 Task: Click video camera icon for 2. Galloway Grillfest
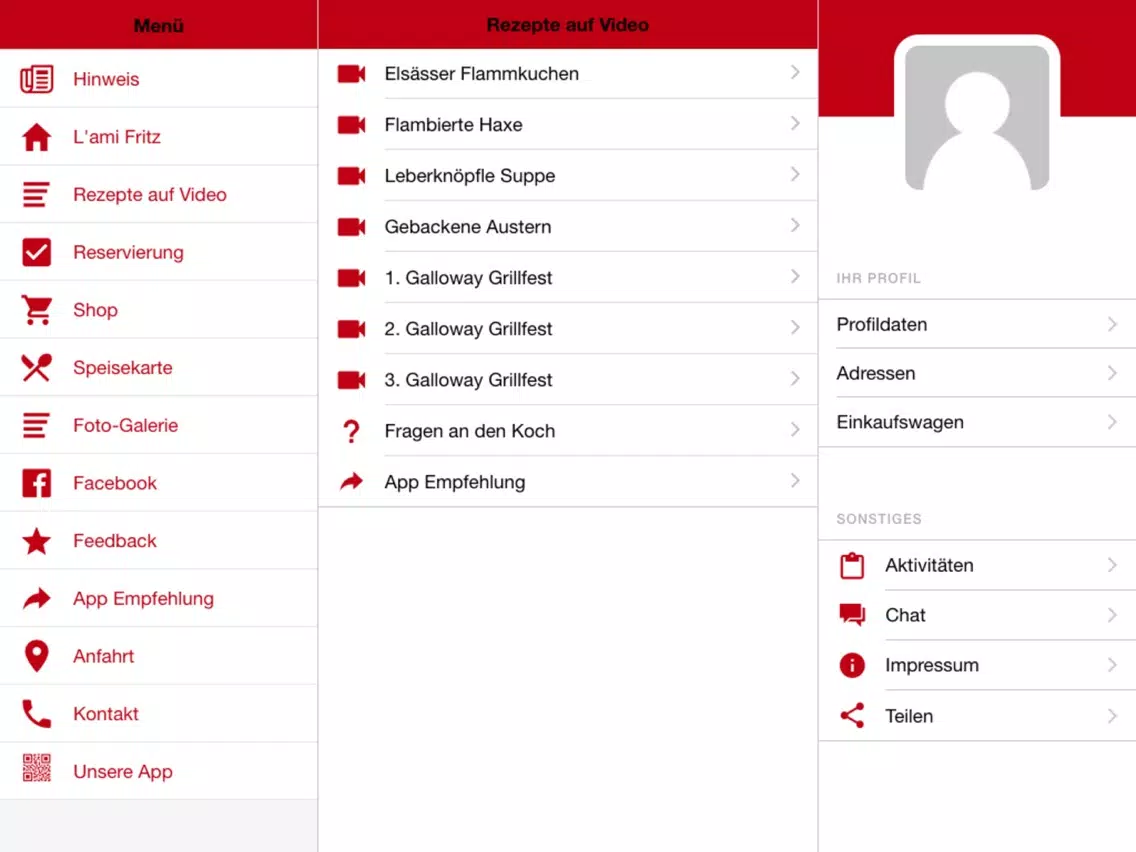click(x=351, y=329)
